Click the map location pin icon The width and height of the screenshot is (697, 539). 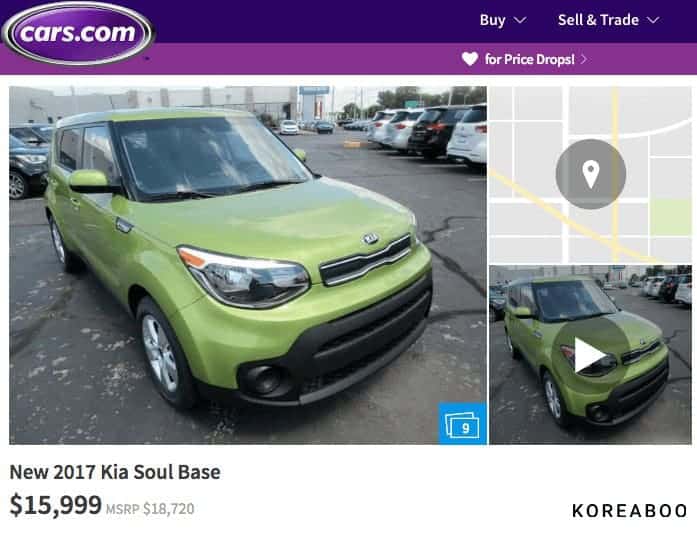pos(591,174)
